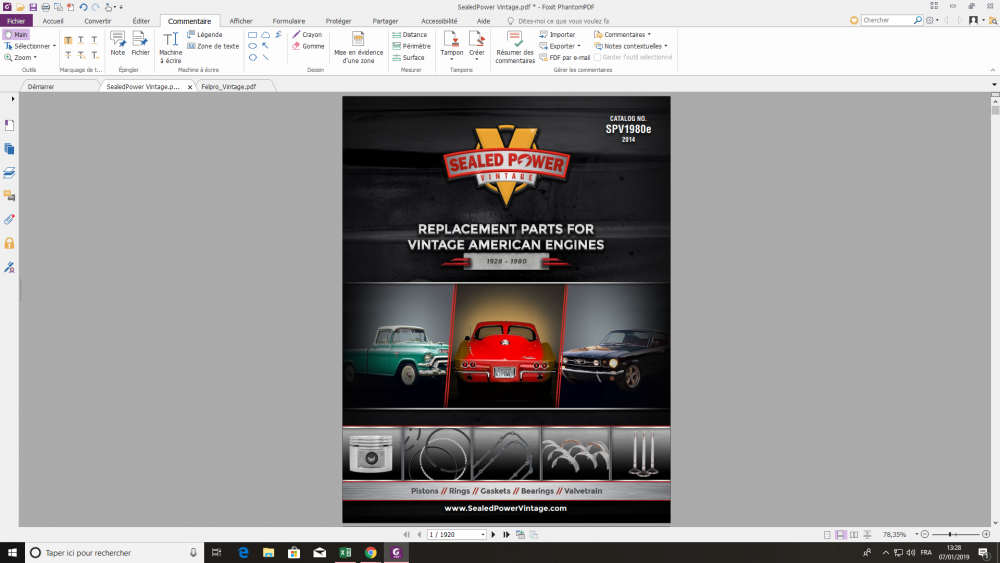
Task: Select the Crayon pencil tool
Action: (x=307, y=34)
